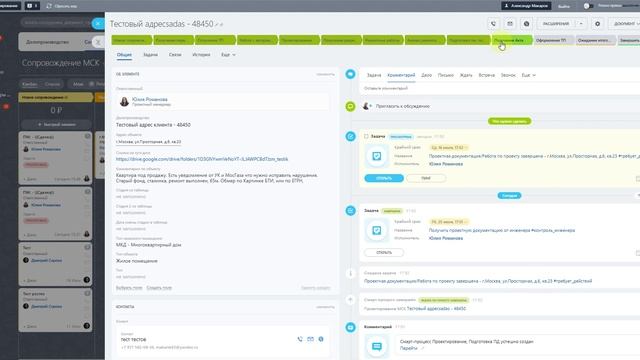The height and width of the screenshot is (360, 640).
Task: Click the comment bubble icon in Комментарий entry
Action: point(376,346)
